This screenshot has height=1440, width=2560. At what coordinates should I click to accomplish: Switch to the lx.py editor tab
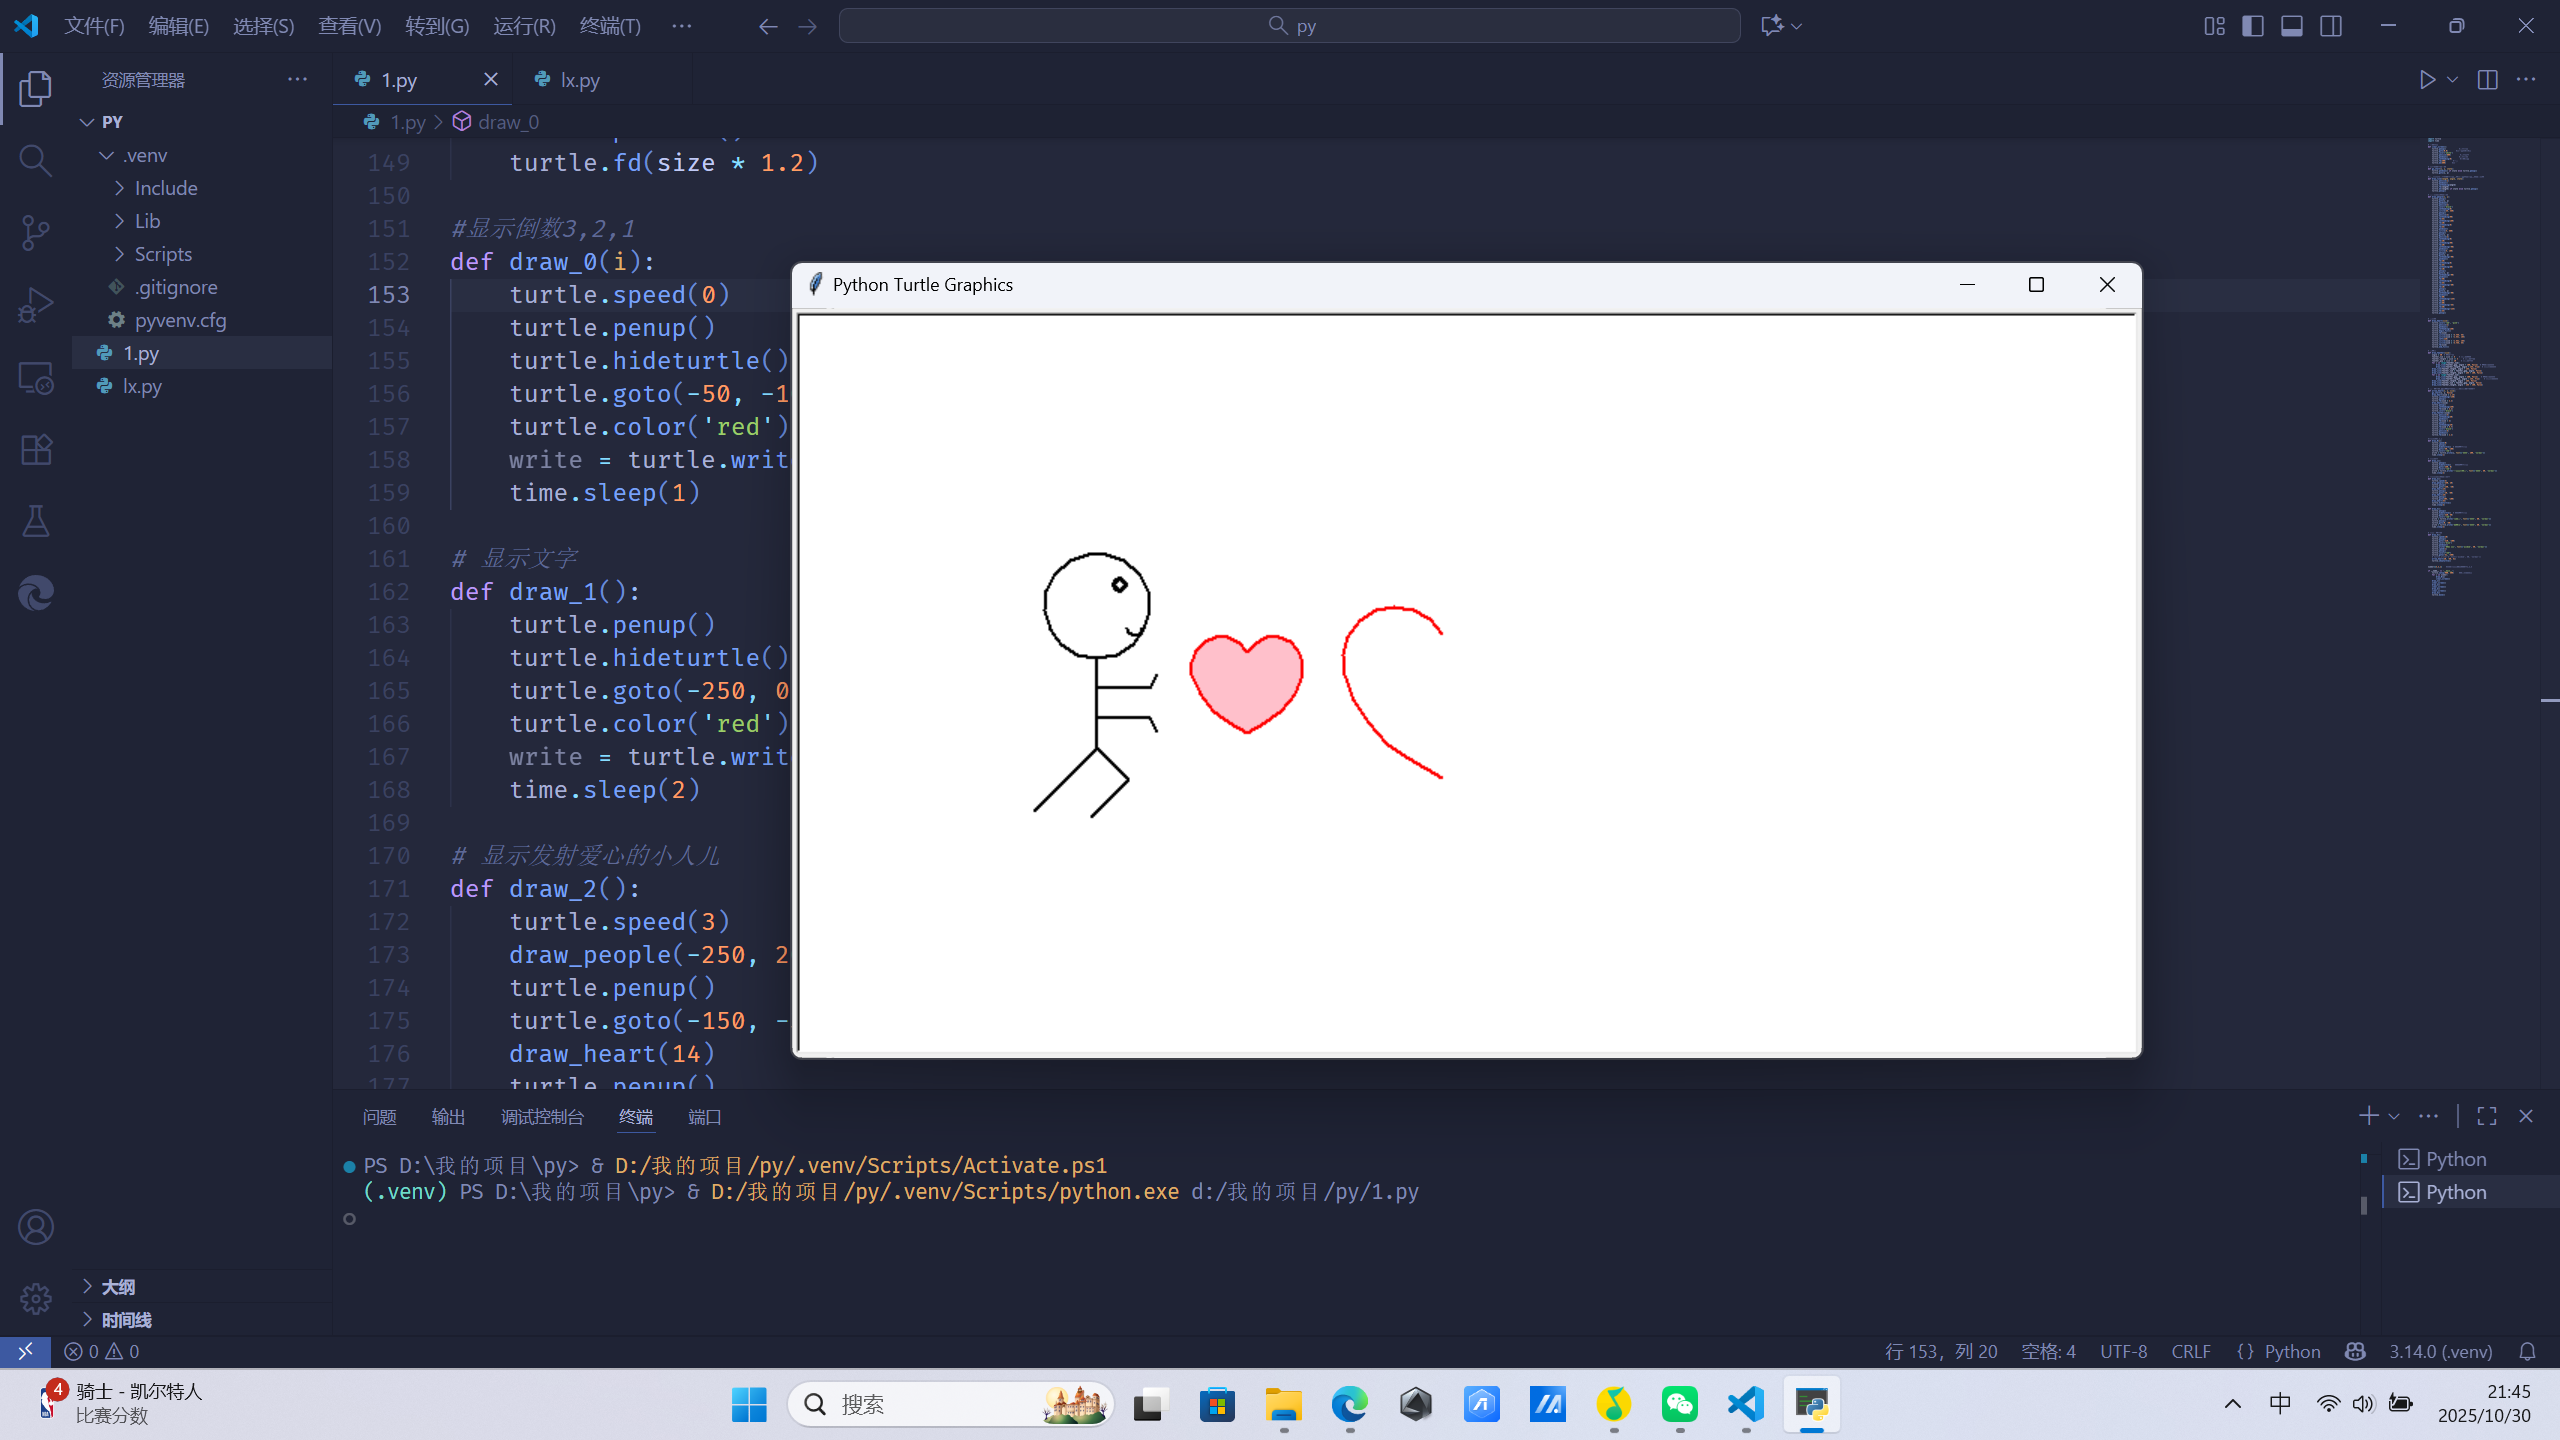(579, 80)
